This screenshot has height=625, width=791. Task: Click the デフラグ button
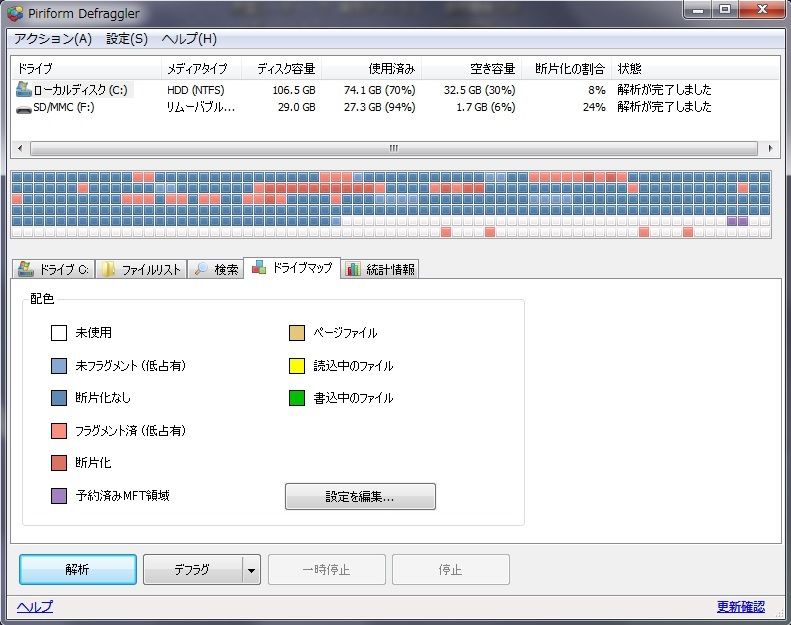[193, 570]
